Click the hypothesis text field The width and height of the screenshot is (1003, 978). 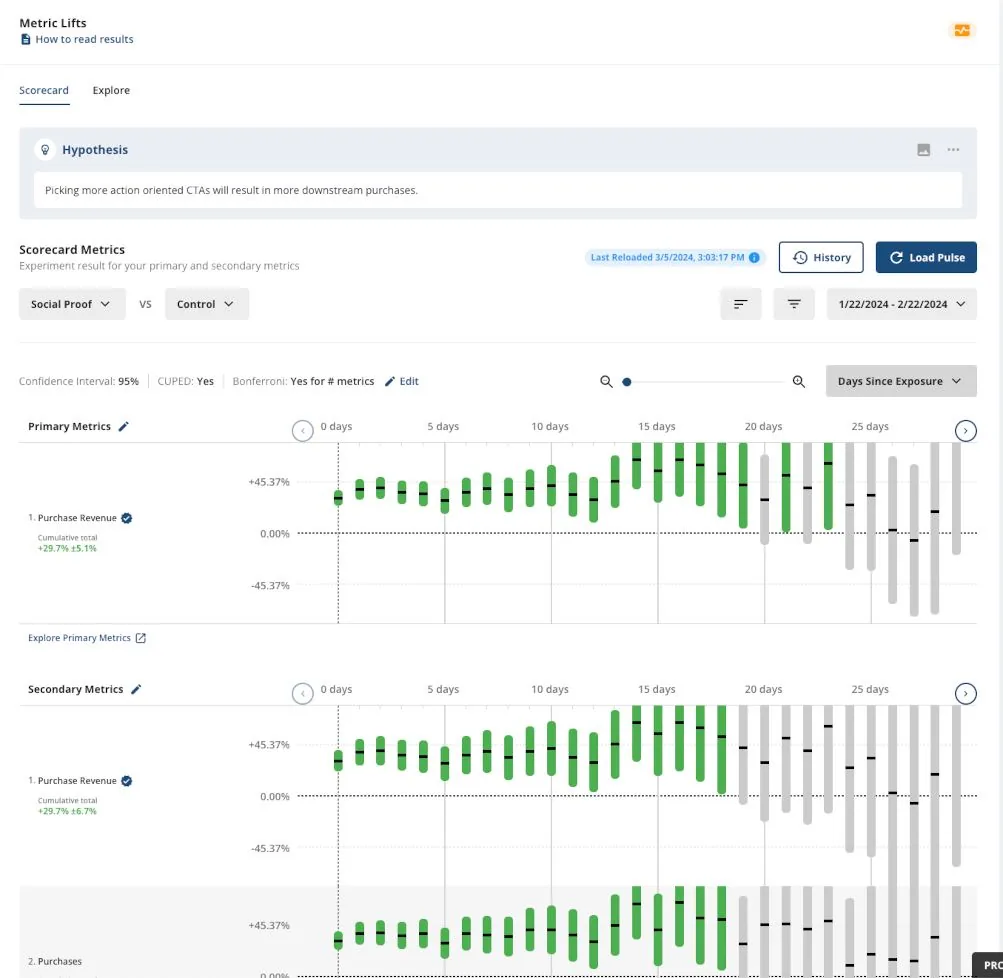coord(498,190)
